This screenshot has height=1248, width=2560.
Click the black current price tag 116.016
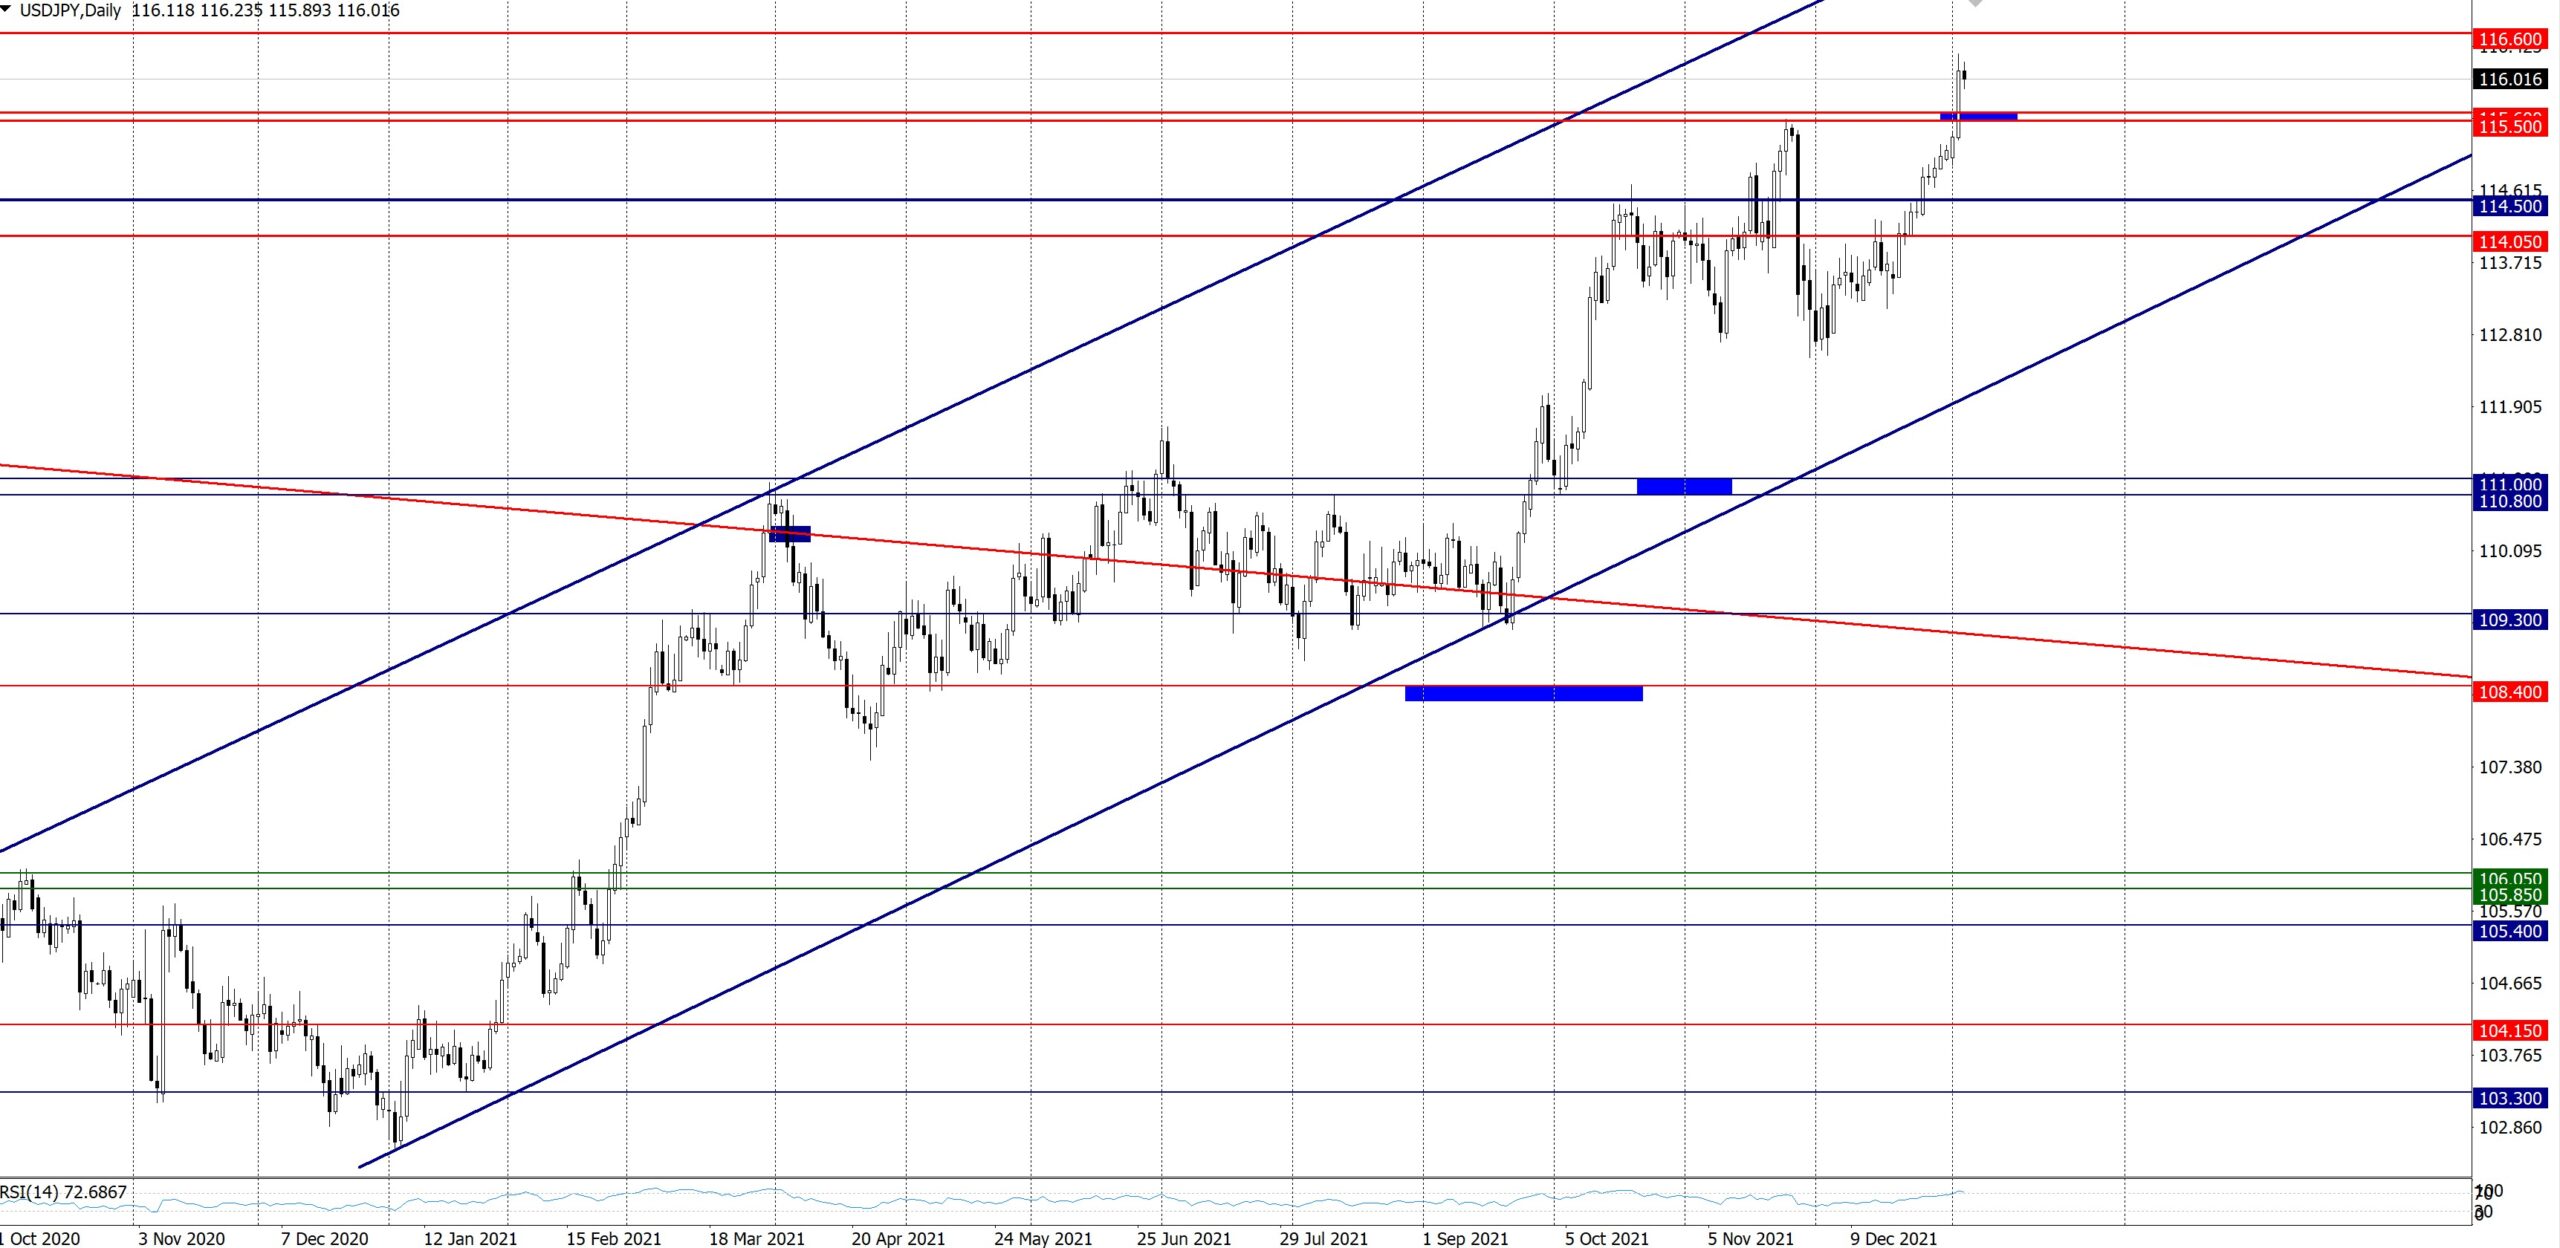click(2509, 79)
